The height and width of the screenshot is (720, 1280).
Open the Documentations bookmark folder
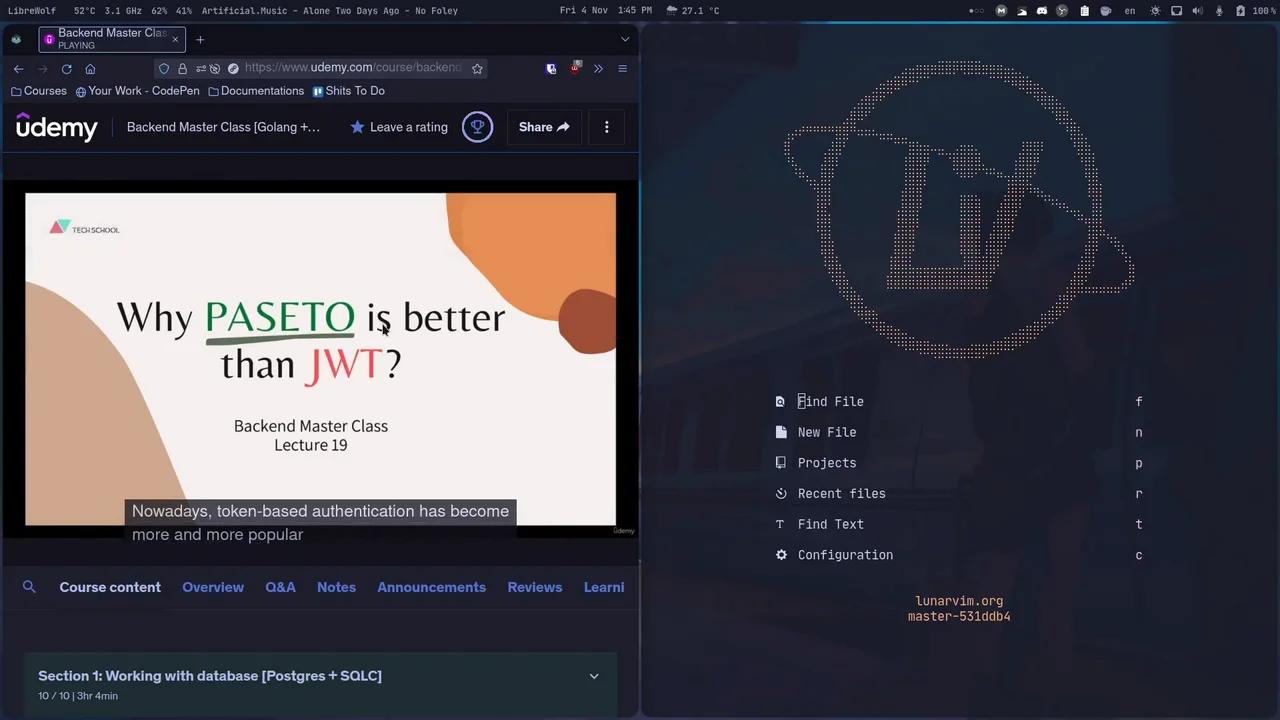pos(262,90)
